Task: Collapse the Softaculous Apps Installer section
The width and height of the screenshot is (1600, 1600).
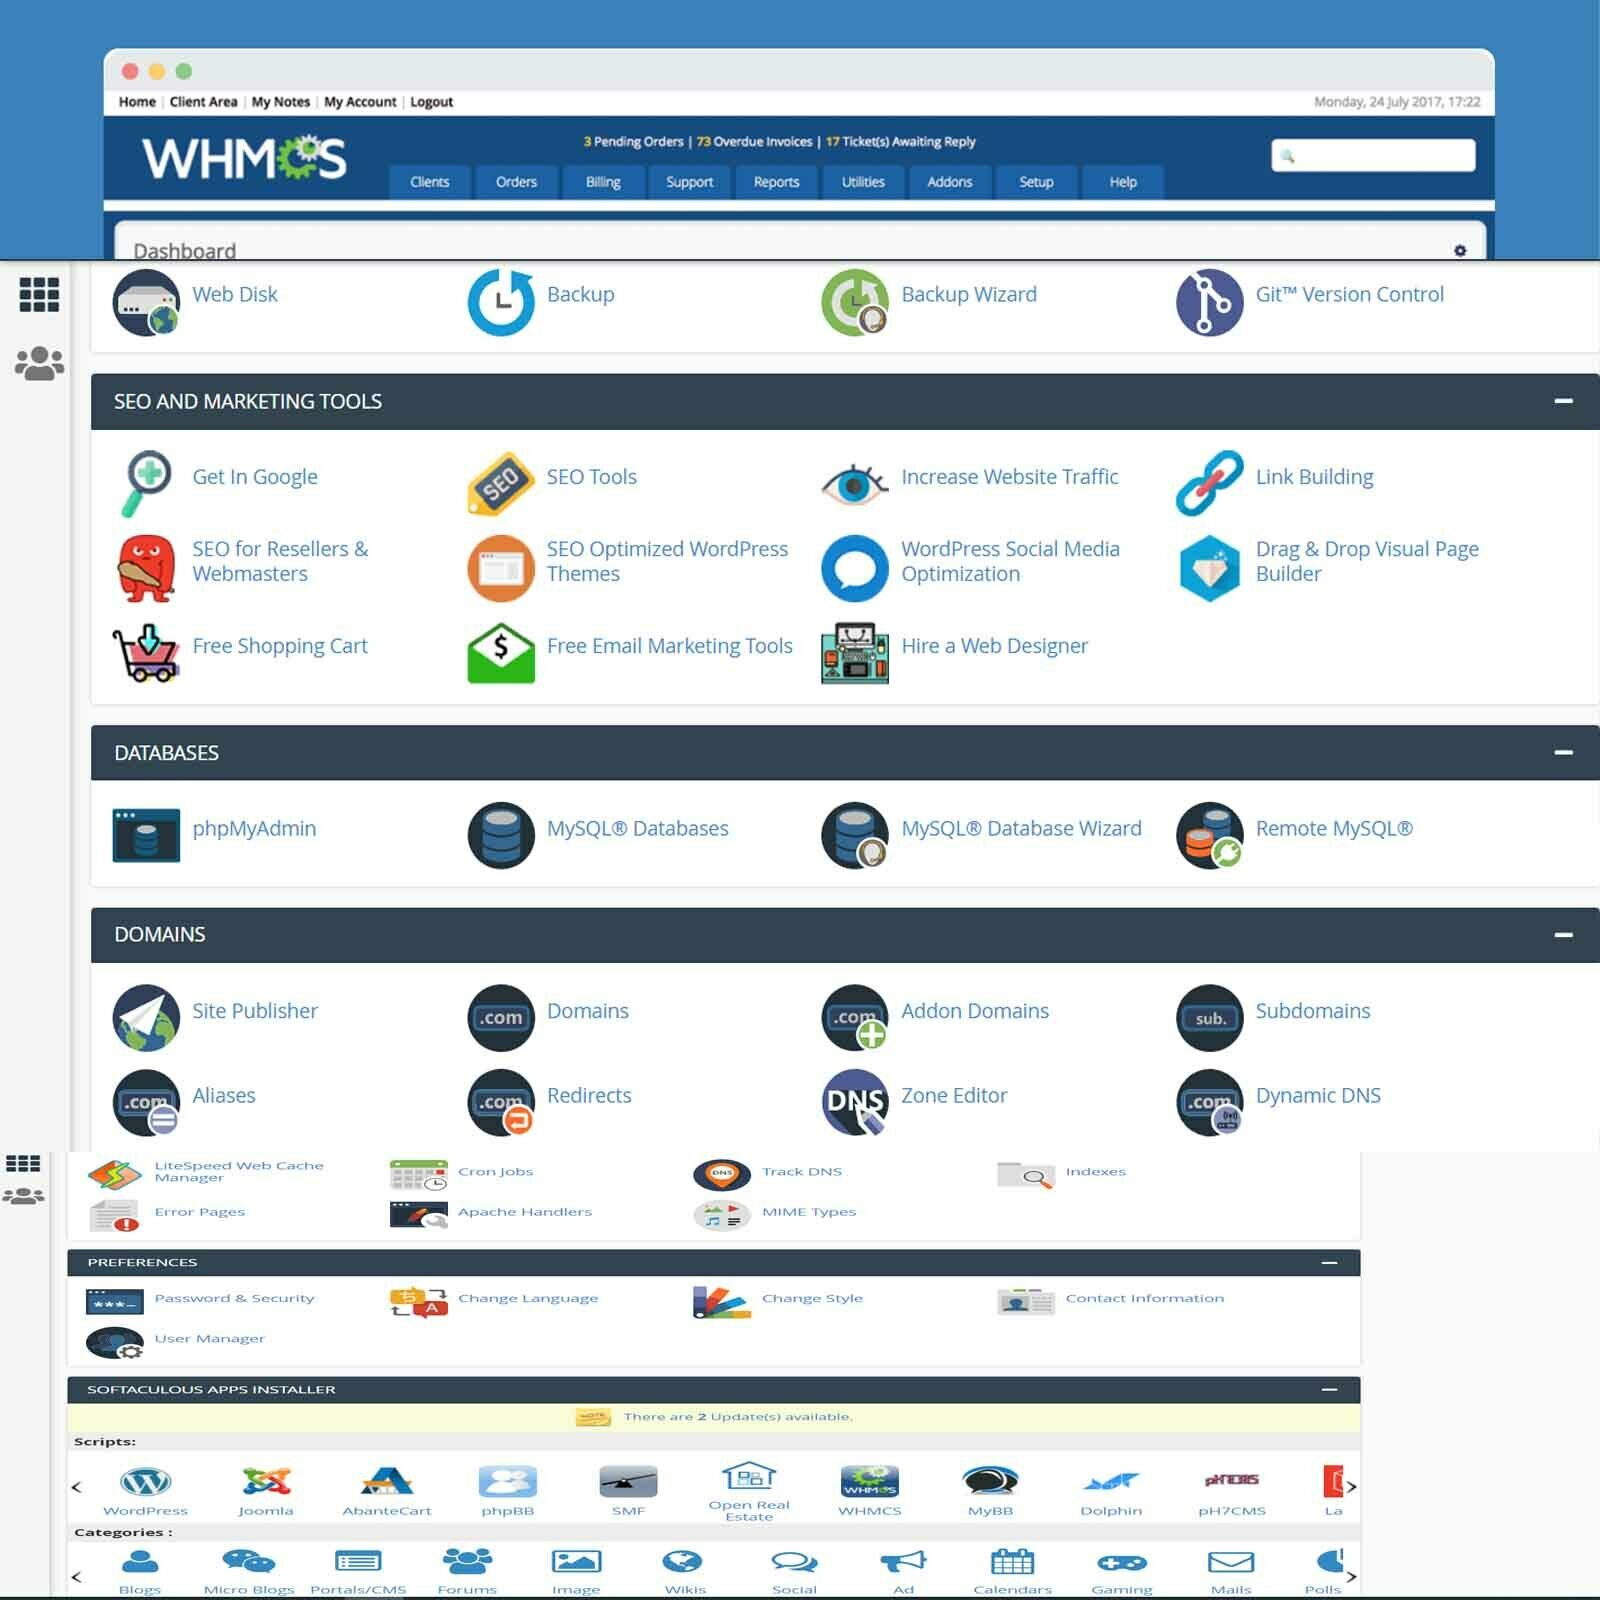Action: pyautogui.click(x=1329, y=1389)
